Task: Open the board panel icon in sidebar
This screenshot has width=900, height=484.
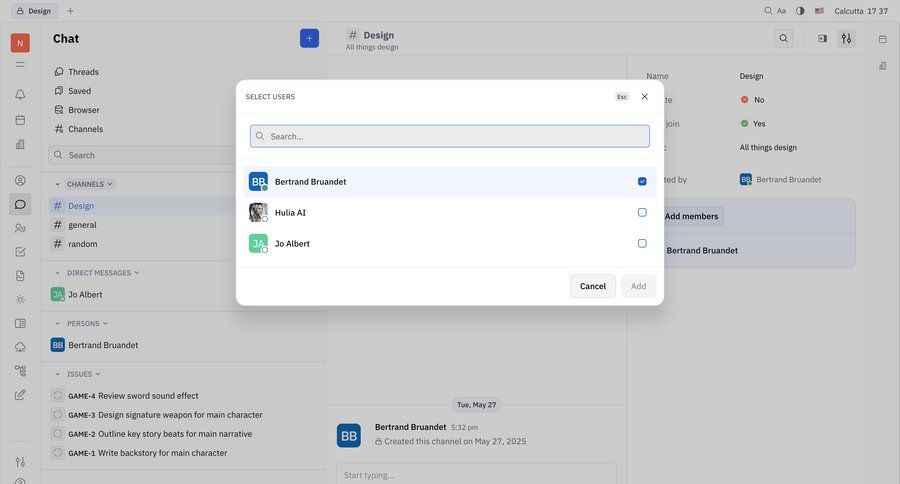Action: 20,323
